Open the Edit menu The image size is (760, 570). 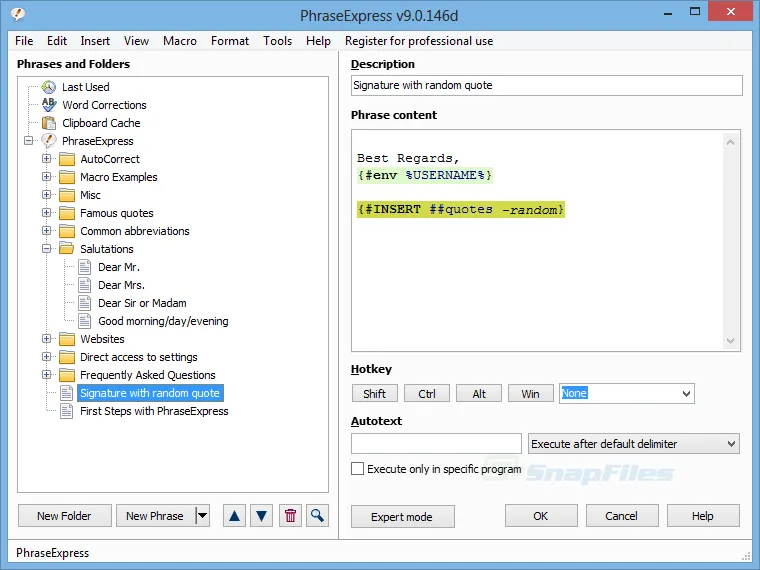(x=57, y=41)
